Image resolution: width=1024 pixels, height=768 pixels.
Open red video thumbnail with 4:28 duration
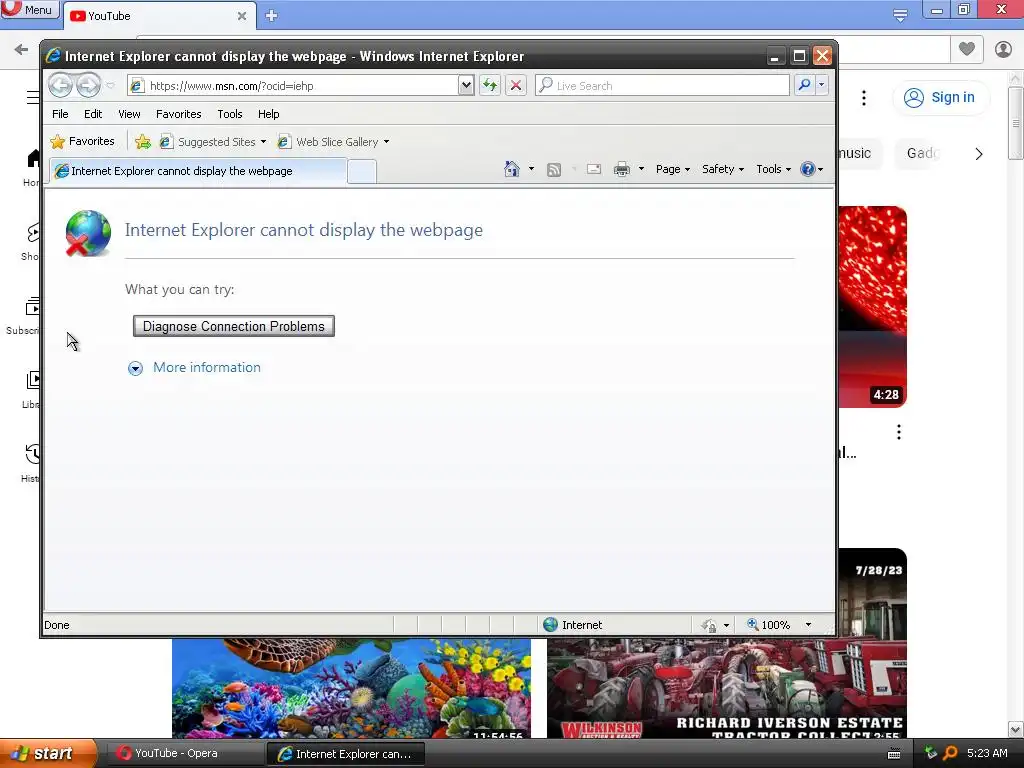pyautogui.click(x=872, y=306)
